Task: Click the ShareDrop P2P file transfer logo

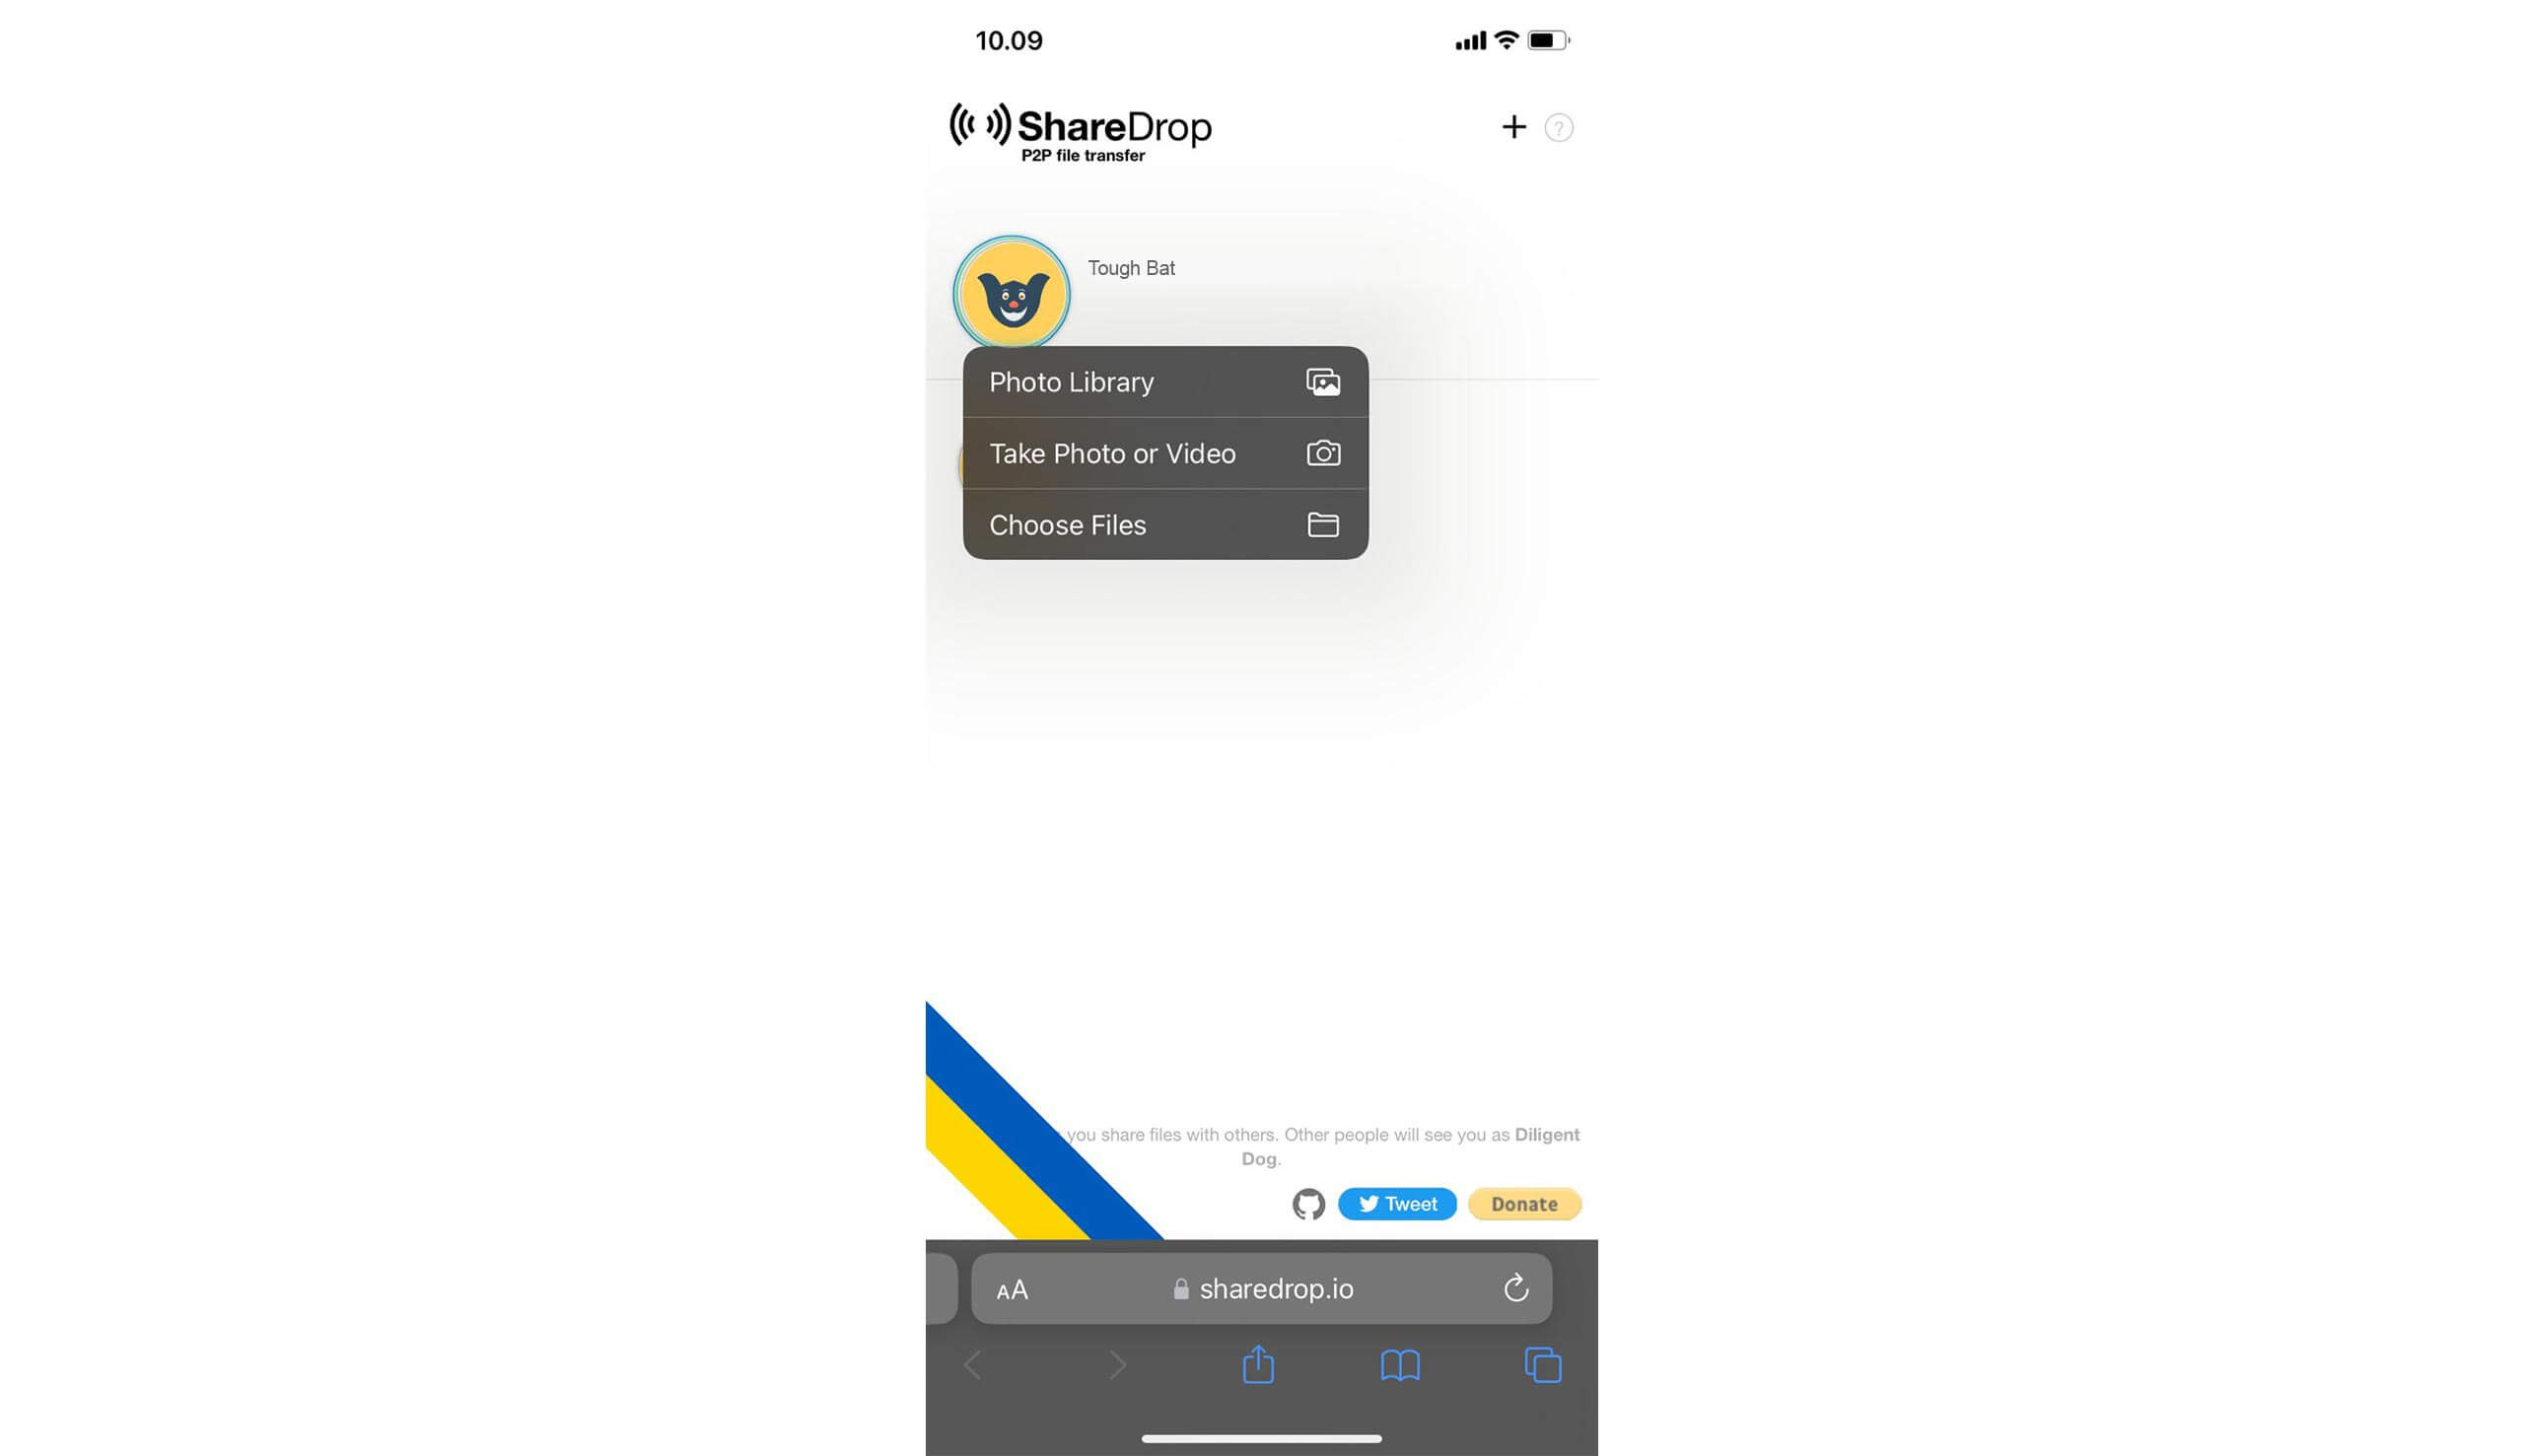Action: [1080, 130]
